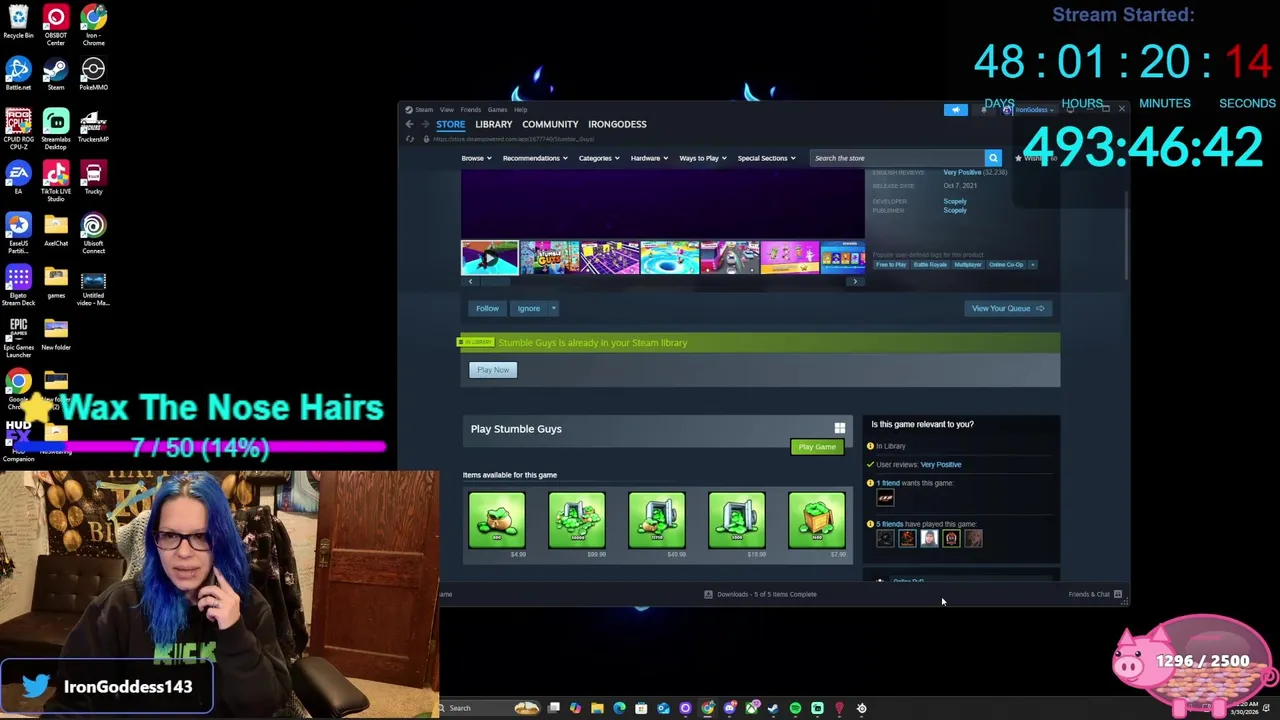Select the Free to Play tag
1280x720 pixels.
890,265
